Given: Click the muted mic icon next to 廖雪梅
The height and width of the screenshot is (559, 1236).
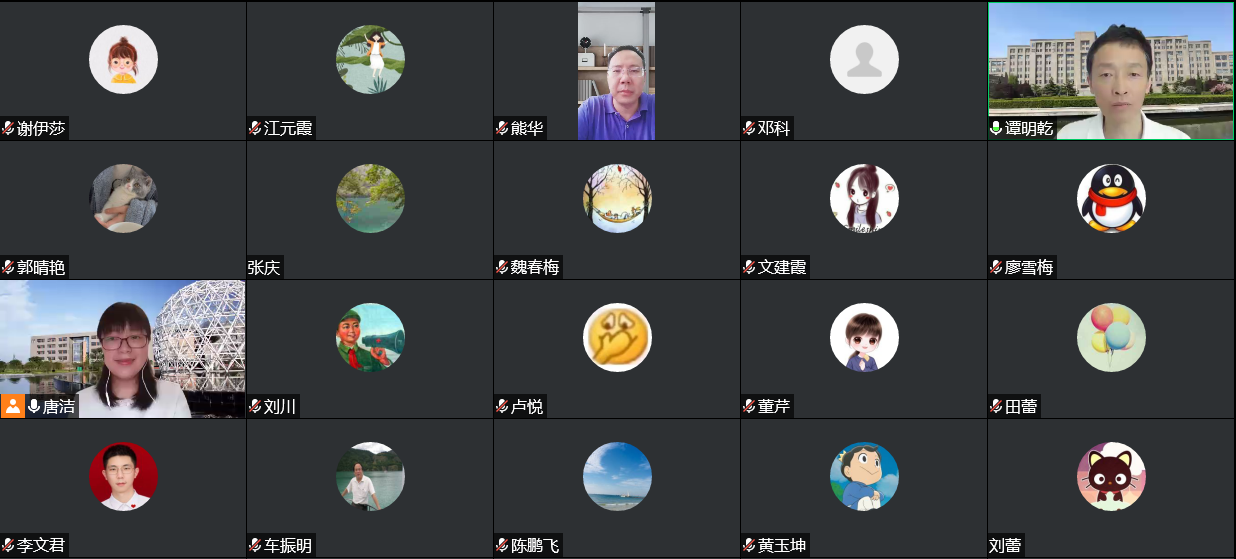Looking at the screenshot, I should point(996,267).
